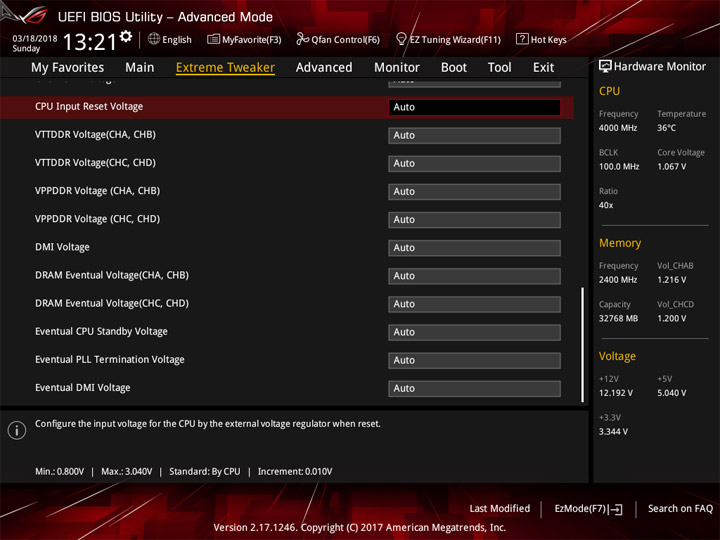Select DRAM Eventual Voltage(CHA, CHB) Auto field

pyautogui.click(x=474, y=276)
